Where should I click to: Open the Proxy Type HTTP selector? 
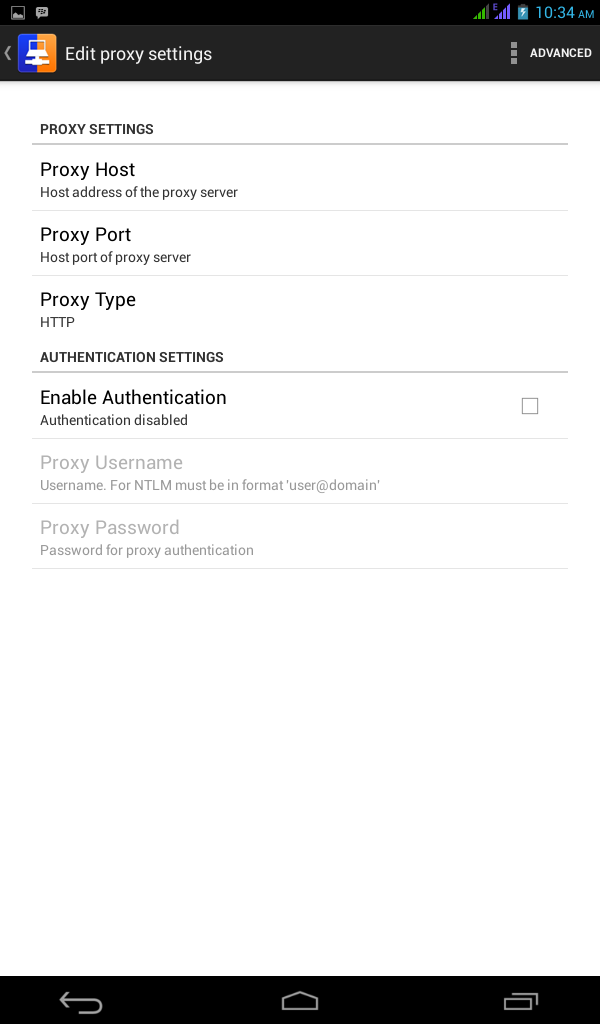[300, 309]
